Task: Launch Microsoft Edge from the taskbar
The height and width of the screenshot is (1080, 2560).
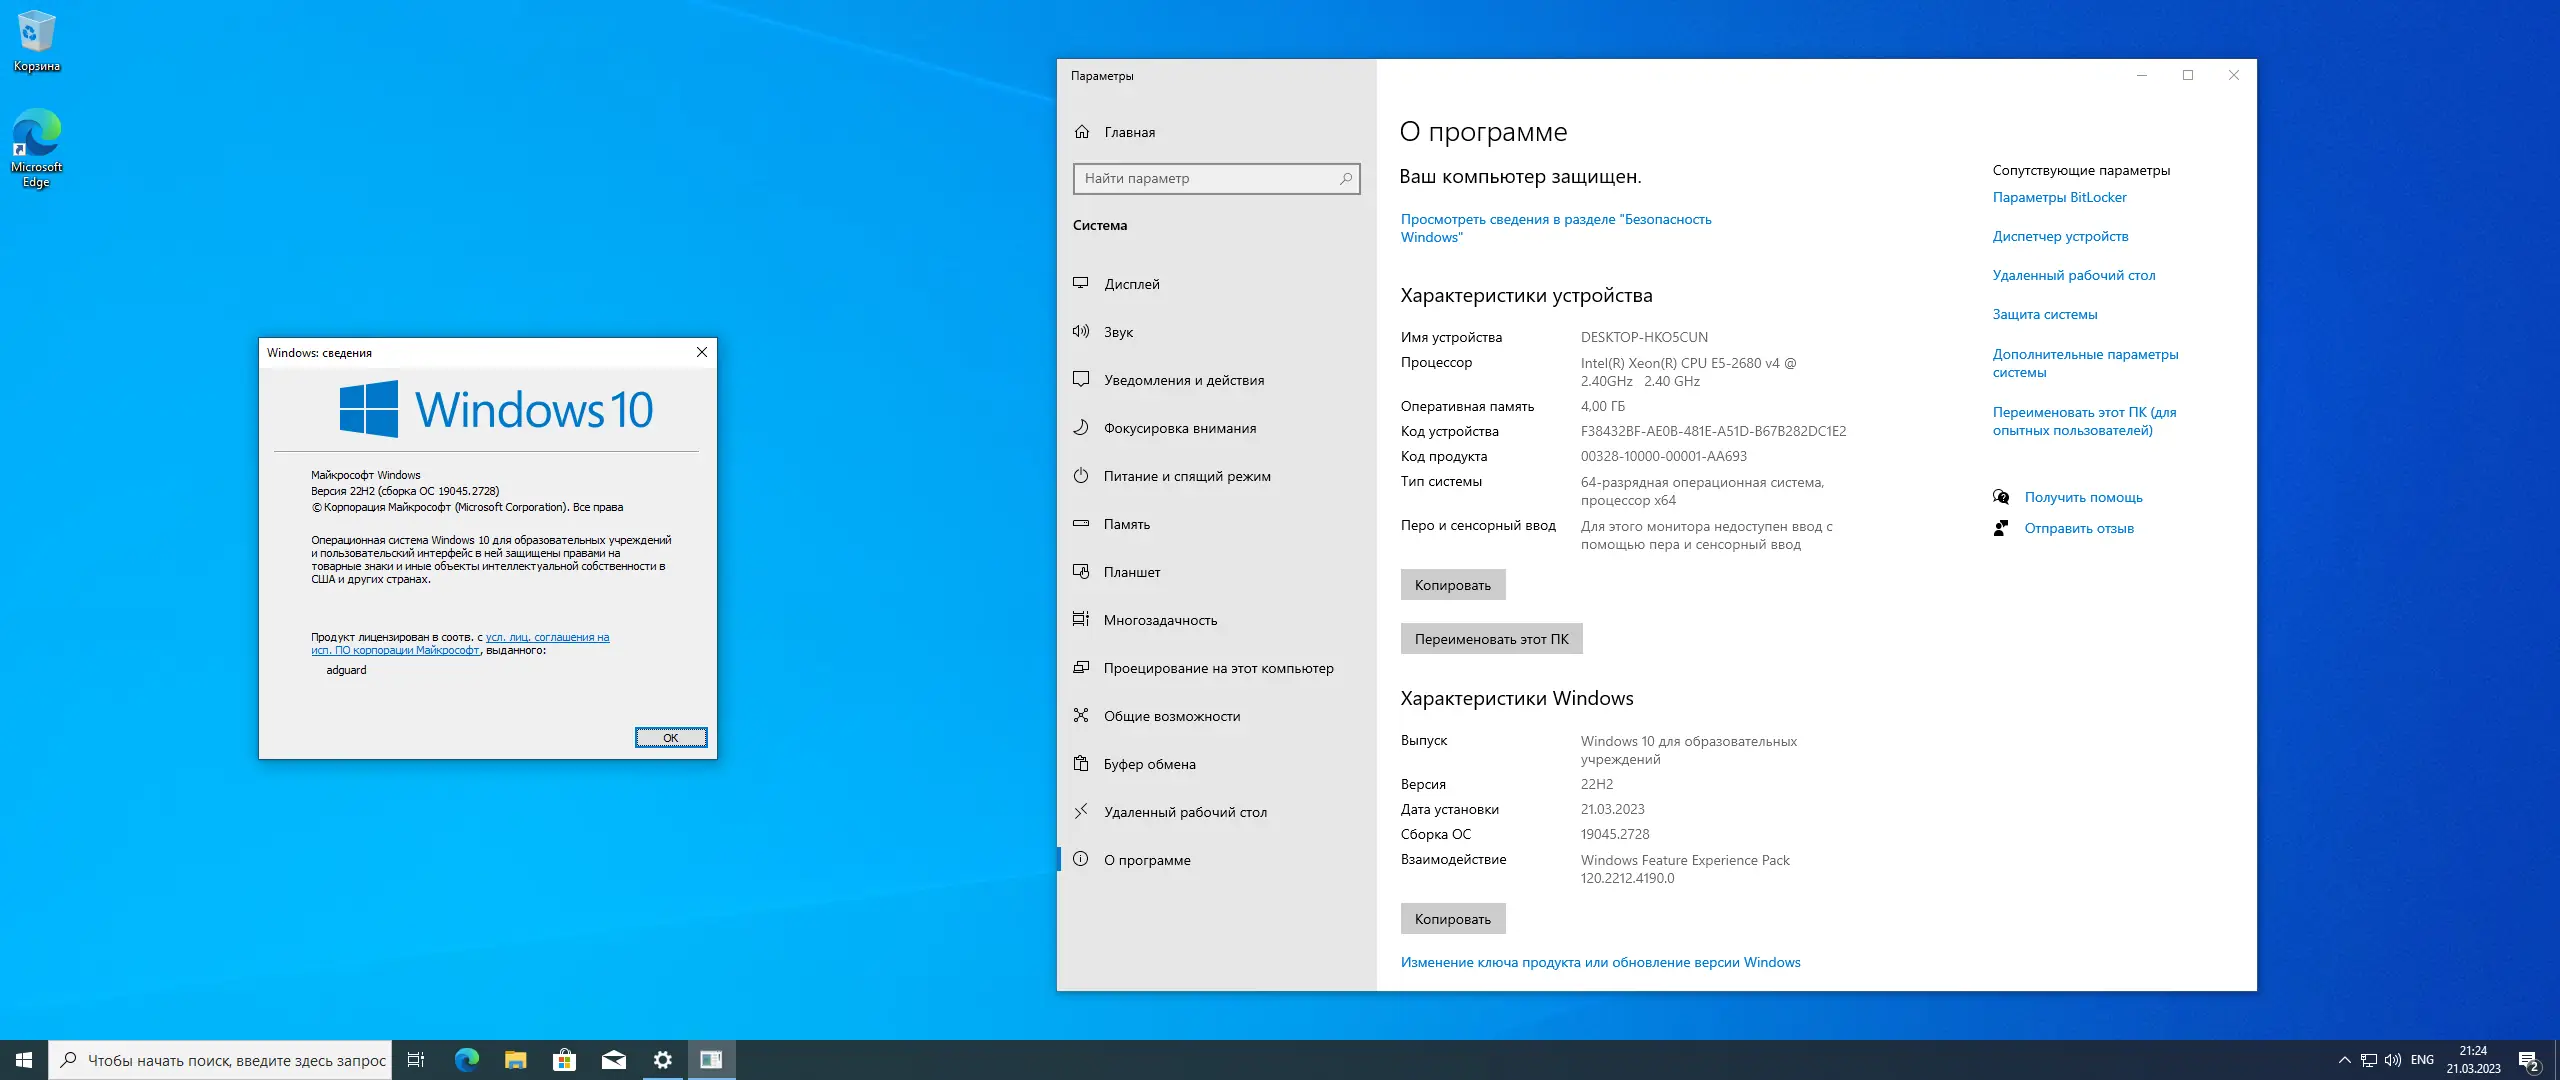Action: pyautogui.click(x=466, y=1060)
